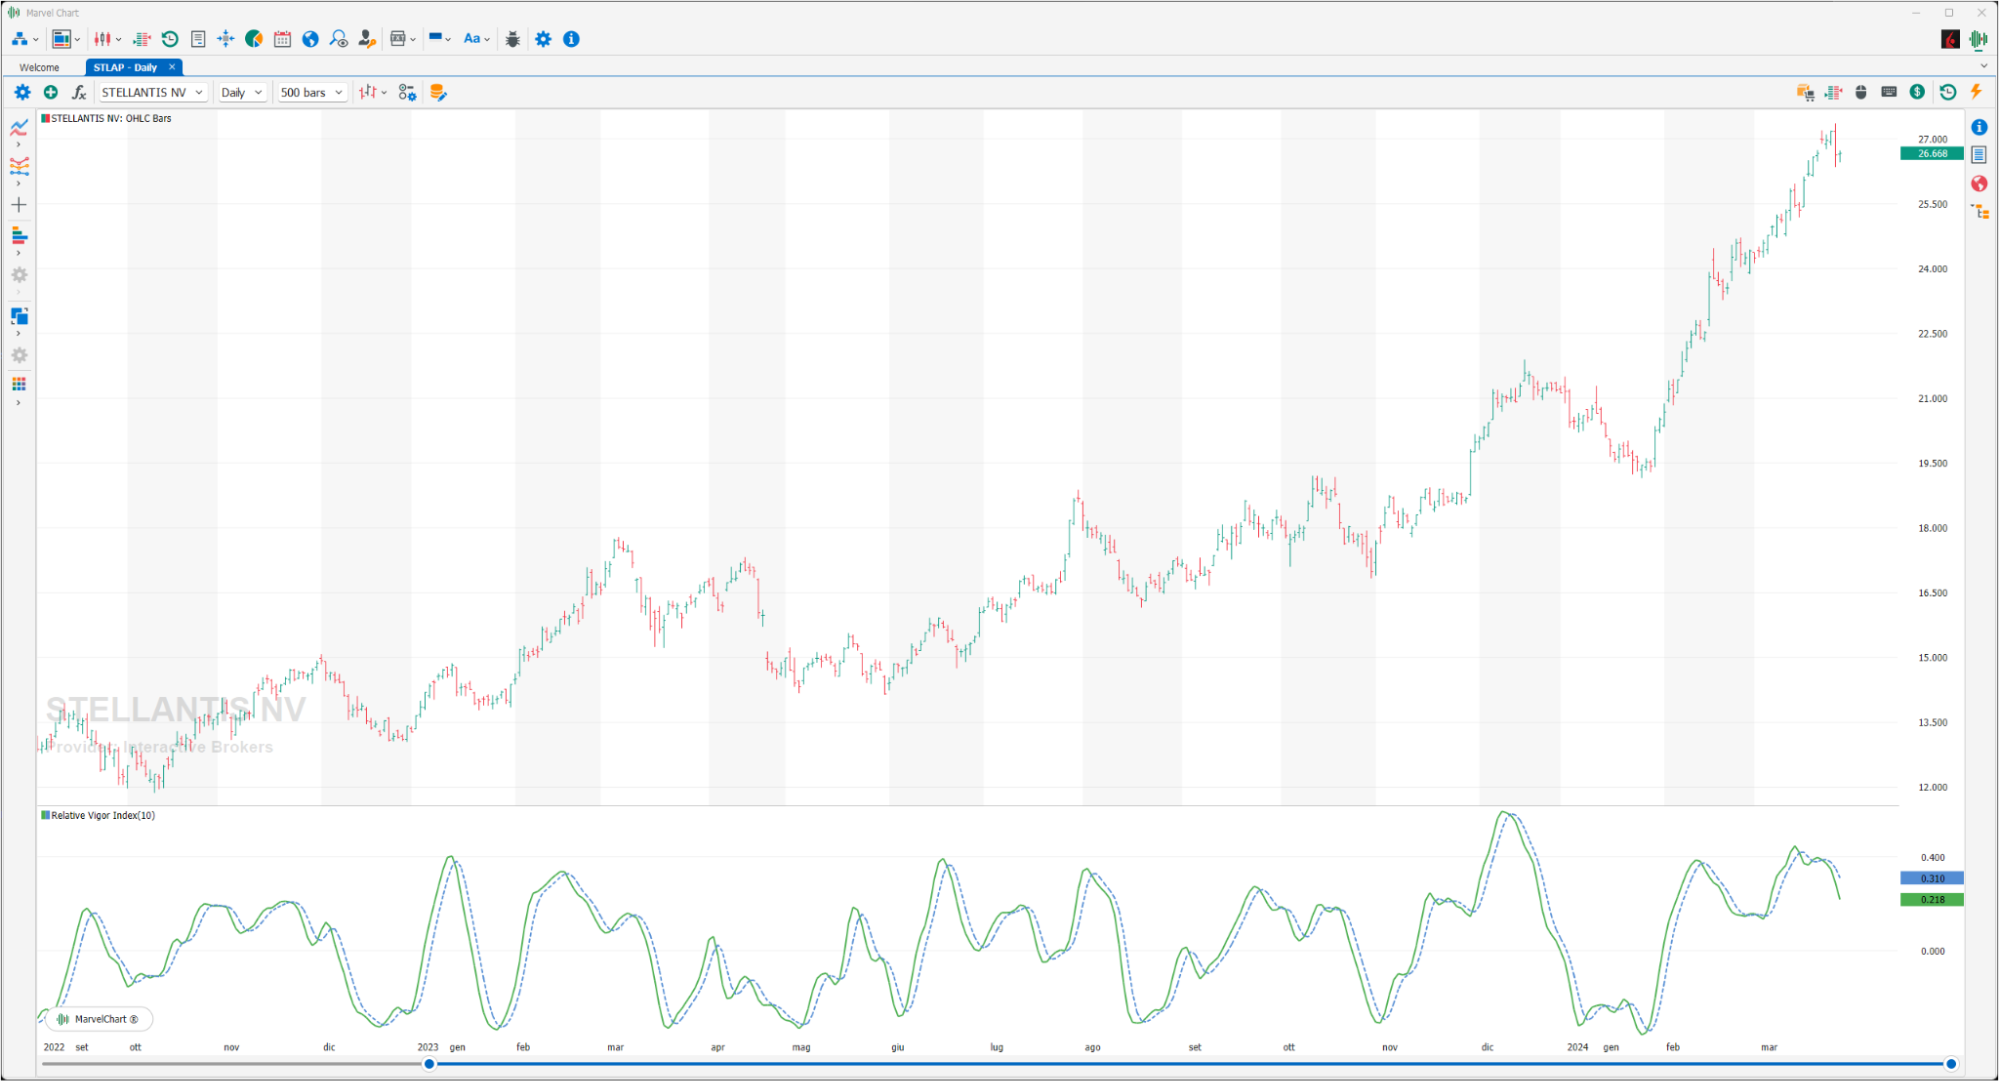Select the STLAP - Daily tab
The width and height of the screenshot is (1999, 1082).
pyautogui.click(x=125, y=67)
